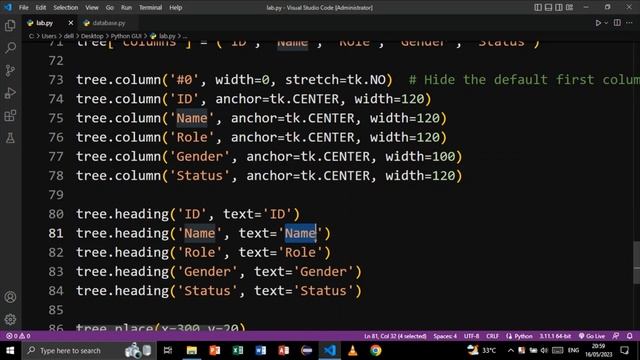Expand the Python GUI breadcrumb segment
Screen dimensions: 640x360
[x=126, y=36]
